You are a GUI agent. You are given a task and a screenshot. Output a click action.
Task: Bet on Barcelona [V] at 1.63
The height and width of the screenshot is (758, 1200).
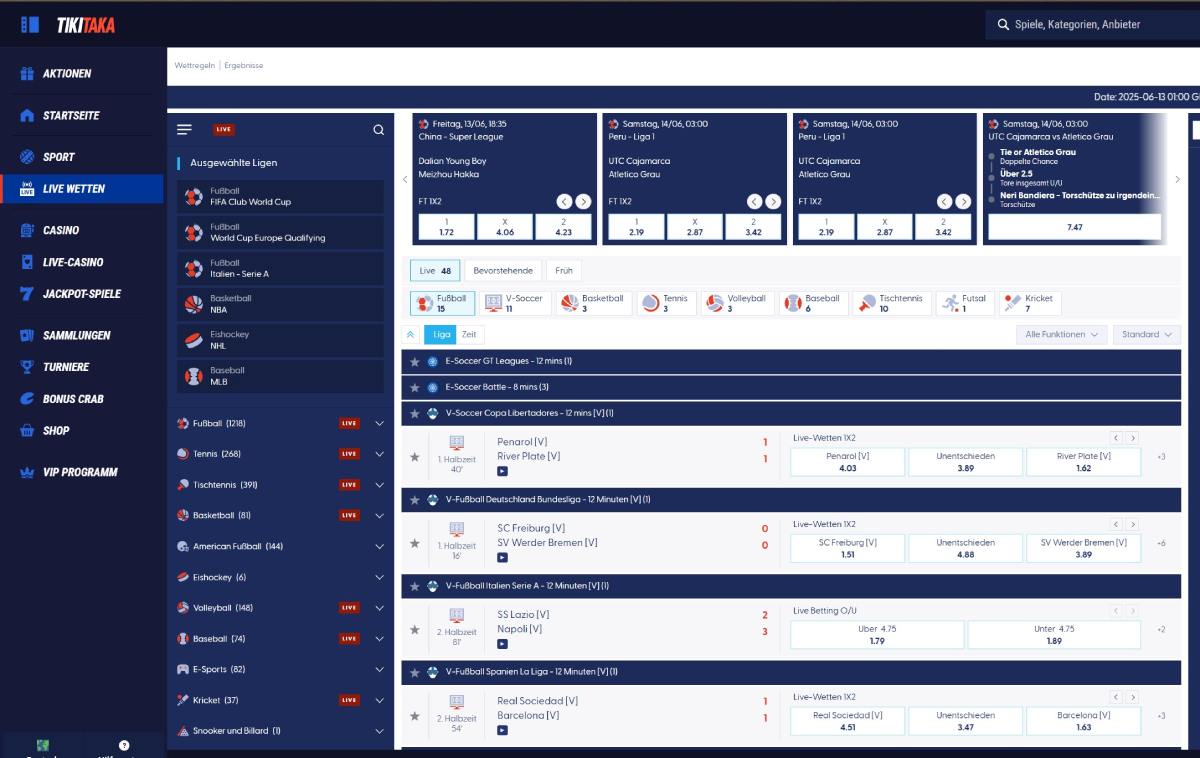click(1083, 721)
